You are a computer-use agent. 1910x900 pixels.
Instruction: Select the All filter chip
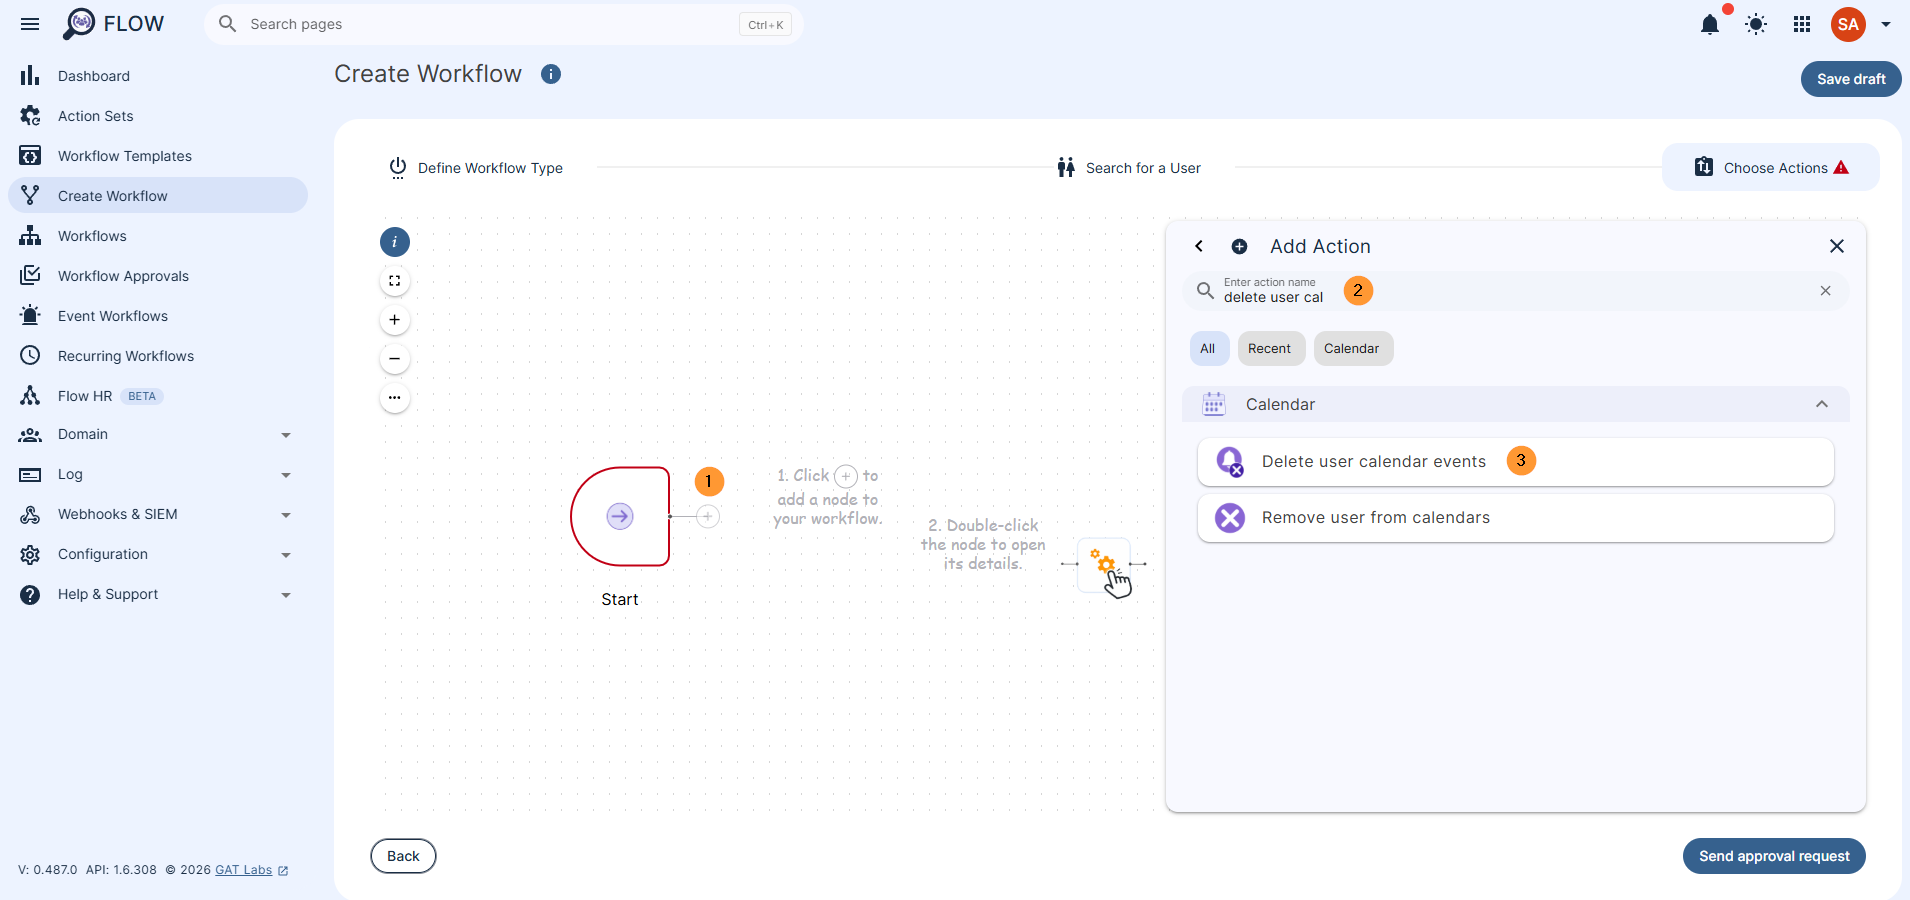coord(1208,348)
